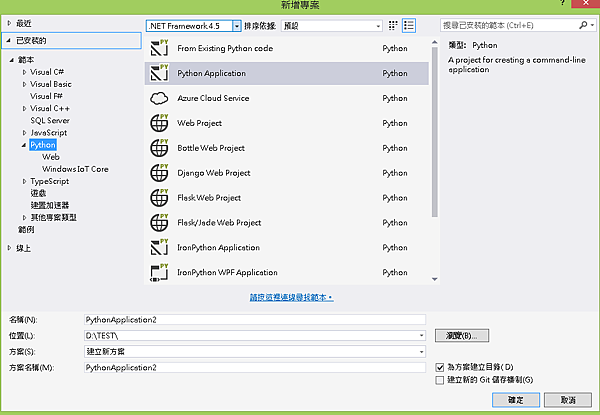Expand the JavaScript node
The height and width of the screenshot is (415, 600).
point(24,133)
